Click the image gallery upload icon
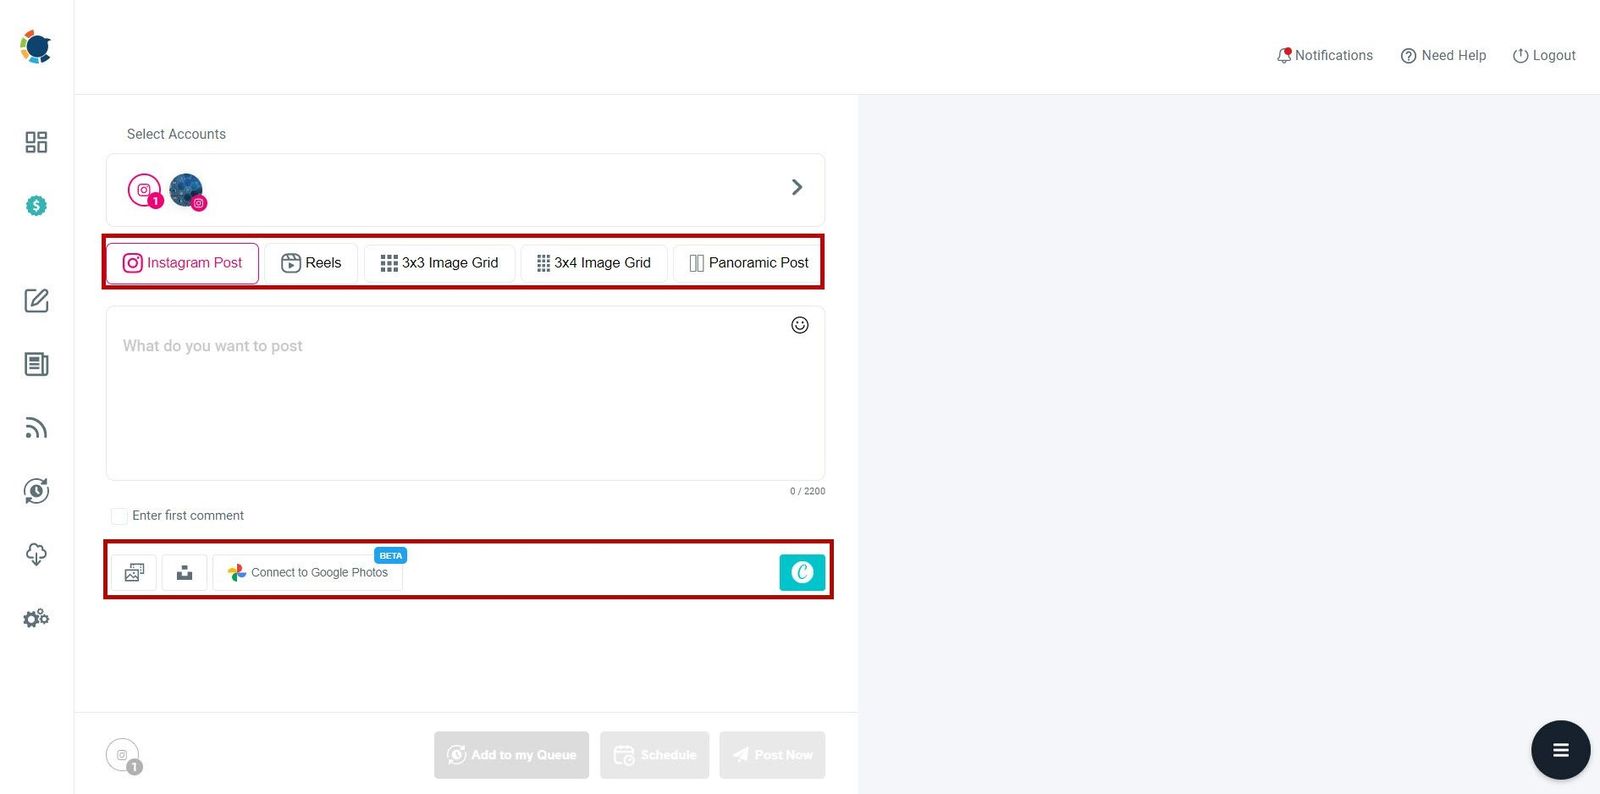The height and width of the screenshot is (794, 1600). [134, 573]
